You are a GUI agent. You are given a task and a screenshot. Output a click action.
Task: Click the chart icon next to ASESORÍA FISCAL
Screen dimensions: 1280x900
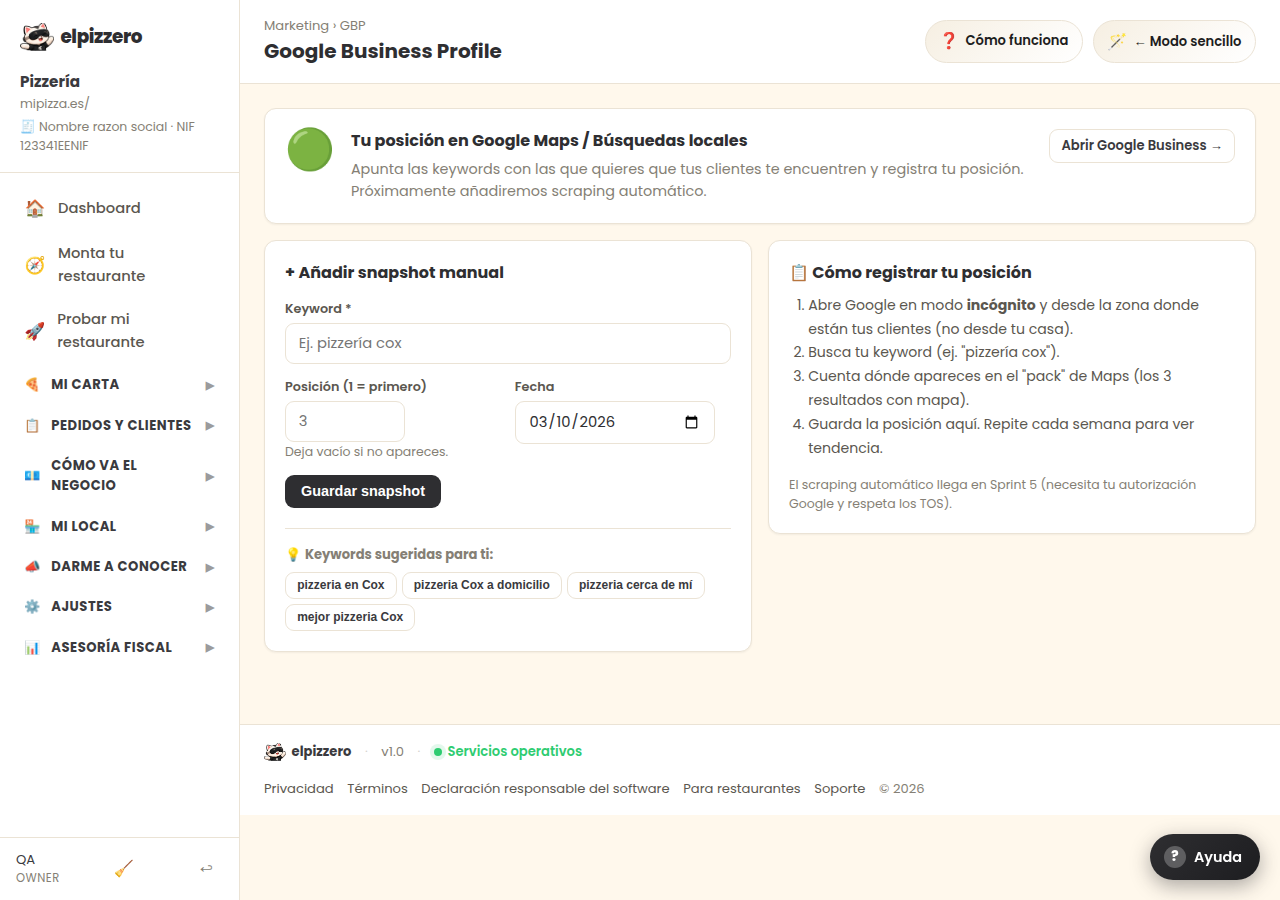(32, 647)
